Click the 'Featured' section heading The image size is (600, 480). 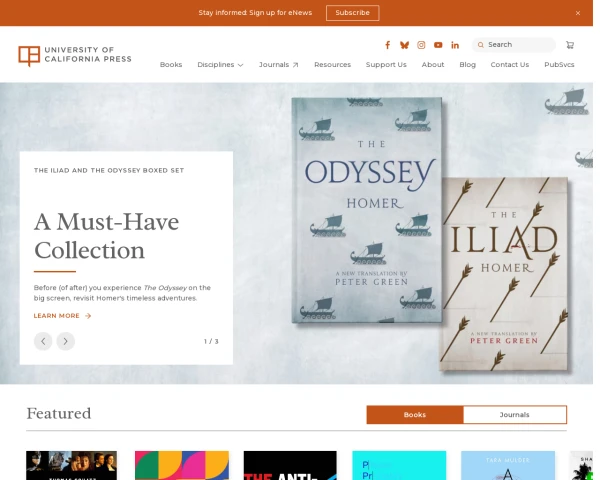point(59,413)
